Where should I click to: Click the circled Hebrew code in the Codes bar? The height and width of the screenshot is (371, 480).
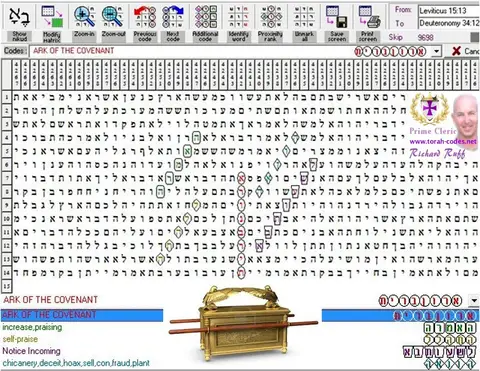390,52
